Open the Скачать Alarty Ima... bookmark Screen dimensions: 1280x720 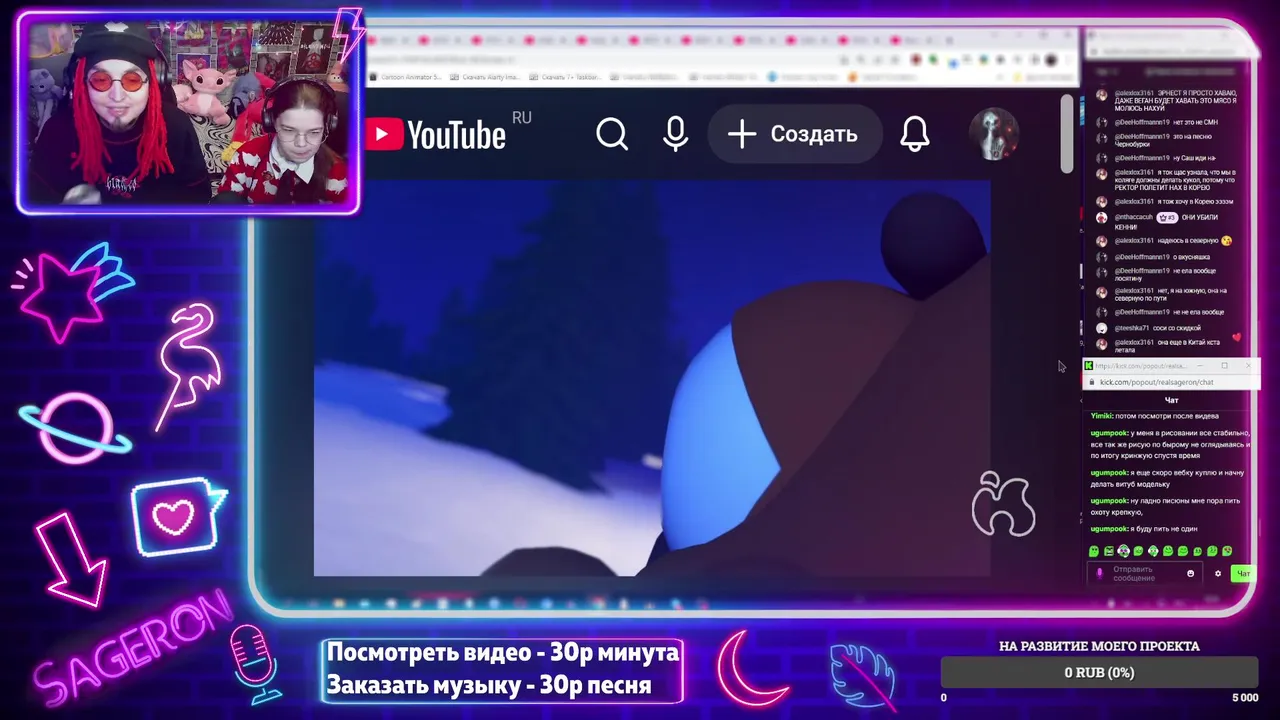click(x=486, y=77)
